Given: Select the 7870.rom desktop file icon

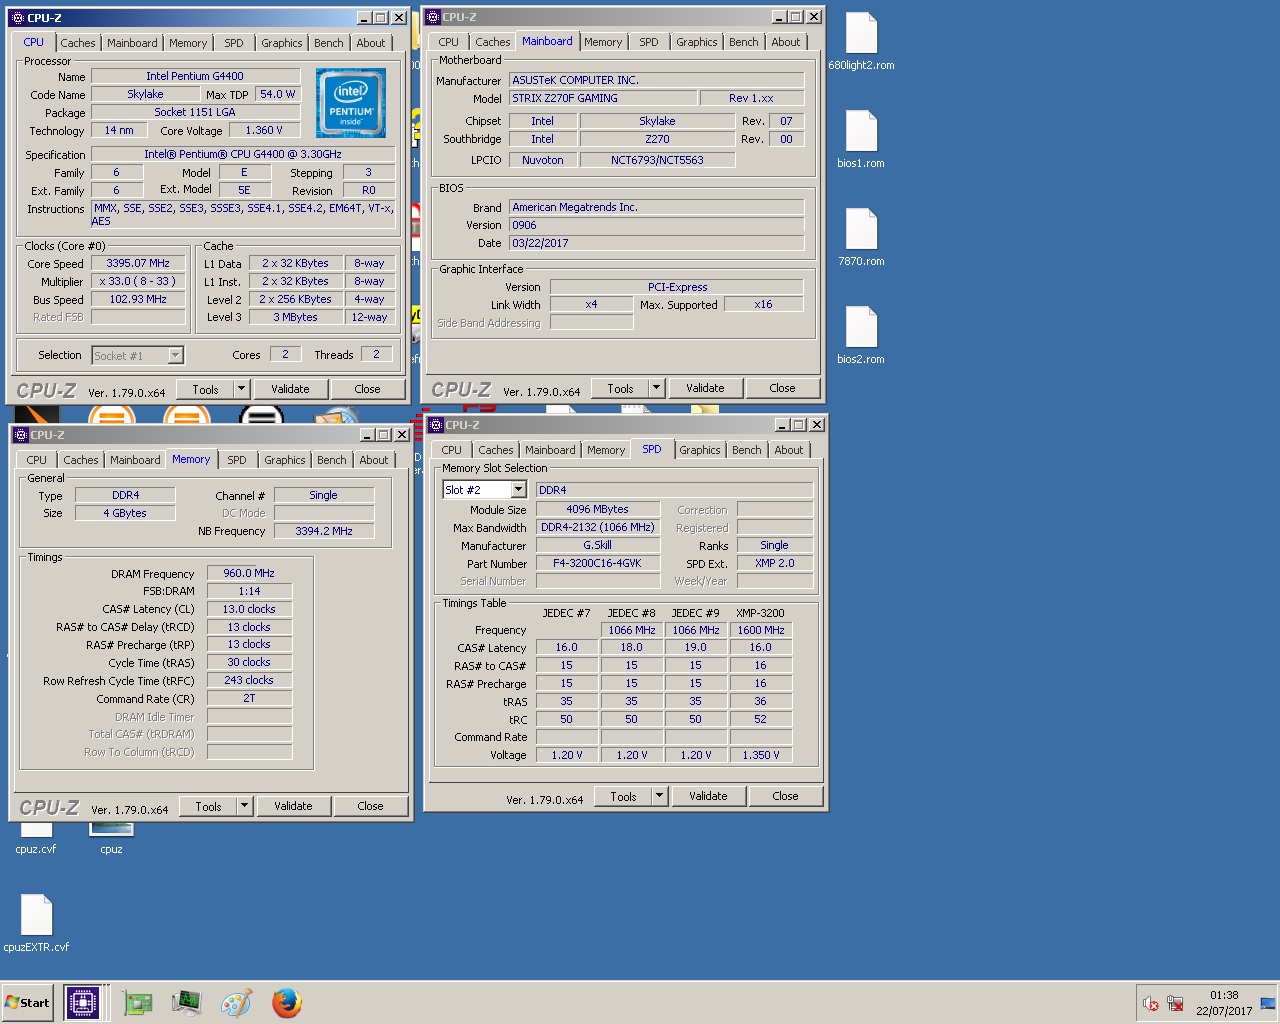Looking at the screenshot, I should pyautogui.click(x=861, y=238).
